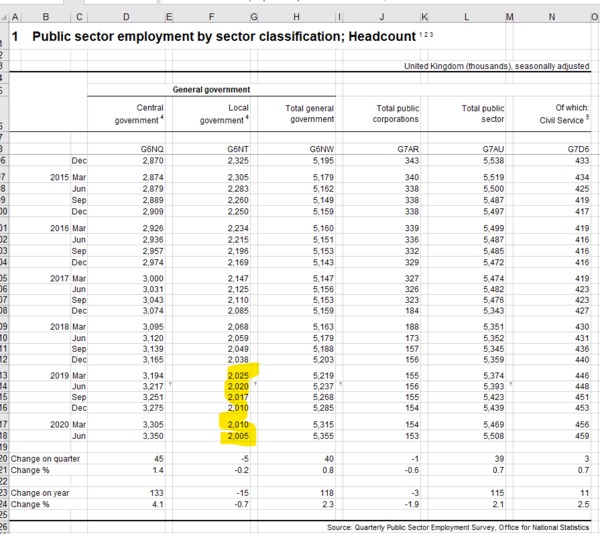Select the highlighted 2,017 cell
The height and width of the screenshot is (534, 600).
[x=236, y=394]
